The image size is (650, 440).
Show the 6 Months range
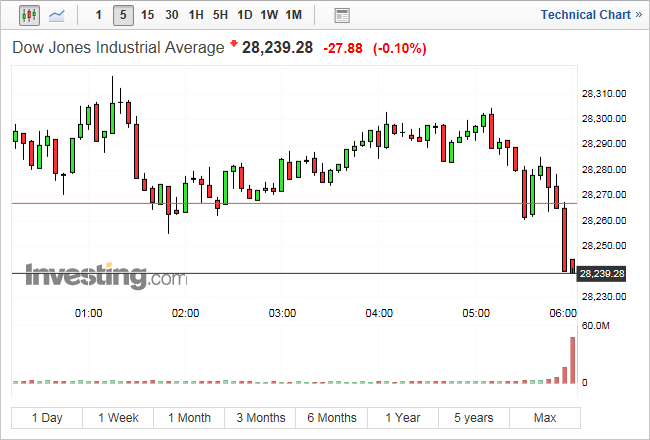[x=332, y=418]
